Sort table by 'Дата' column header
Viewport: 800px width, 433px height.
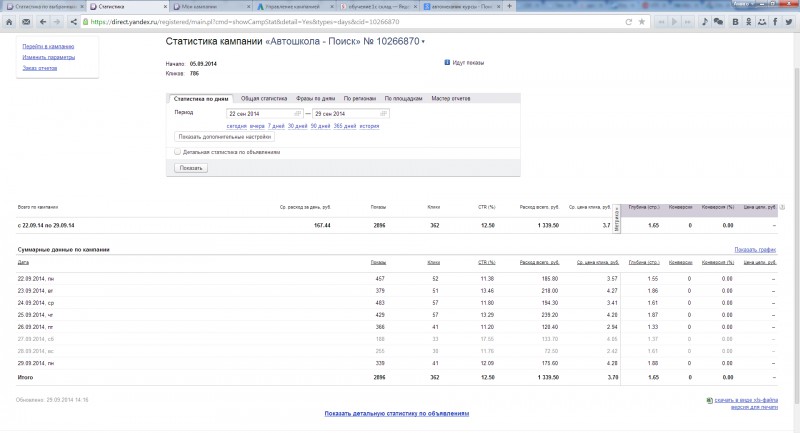pyautogui.click(x=23, y=262)
